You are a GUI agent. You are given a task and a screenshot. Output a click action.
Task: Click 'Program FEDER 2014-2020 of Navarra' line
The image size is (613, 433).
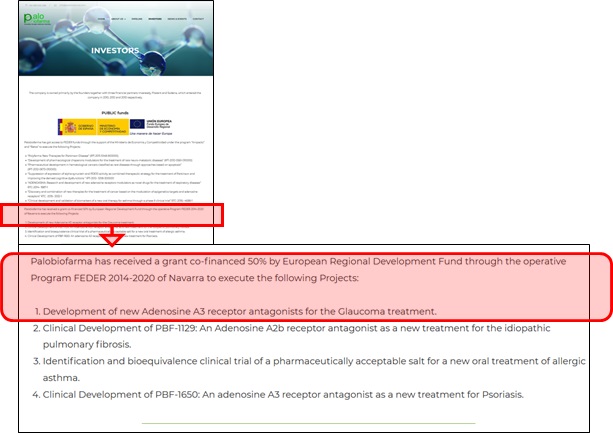pos(194,278)
